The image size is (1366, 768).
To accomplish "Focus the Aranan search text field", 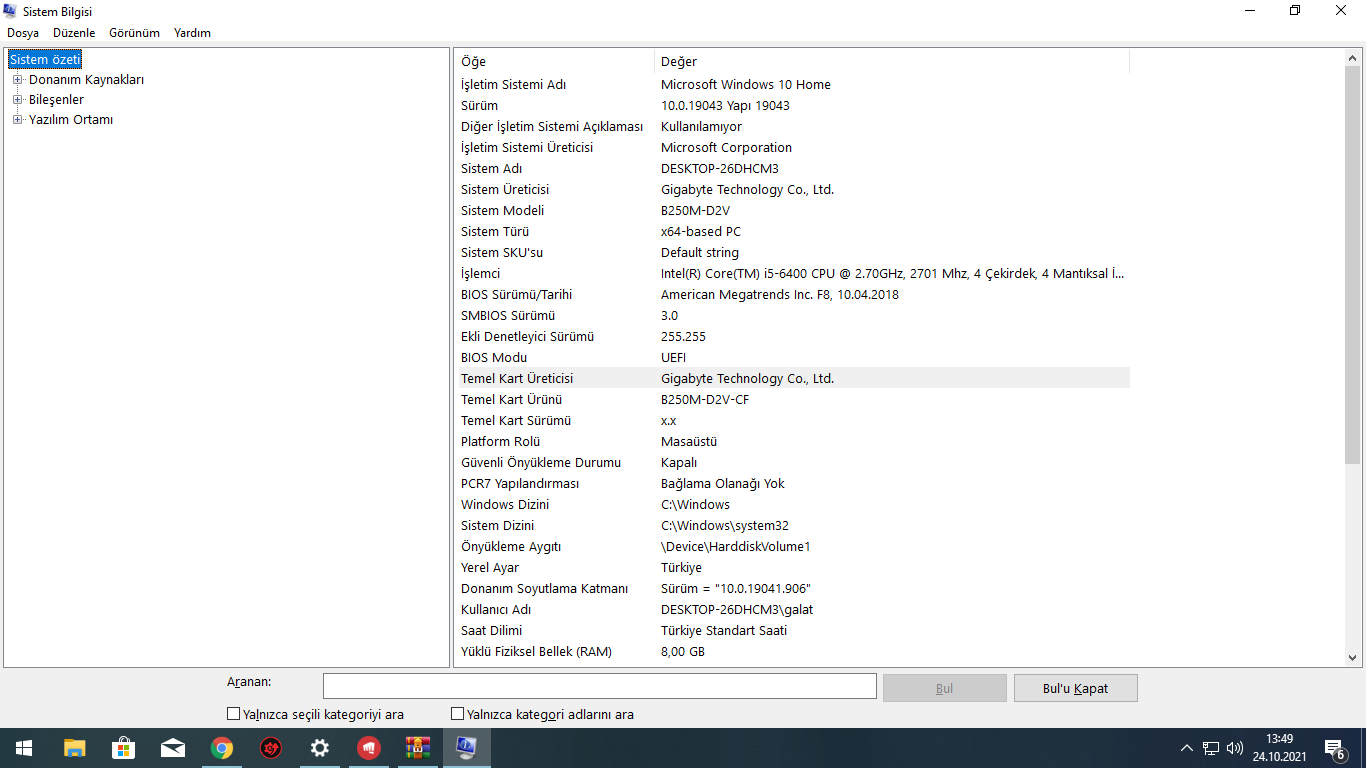I will 600,686.
